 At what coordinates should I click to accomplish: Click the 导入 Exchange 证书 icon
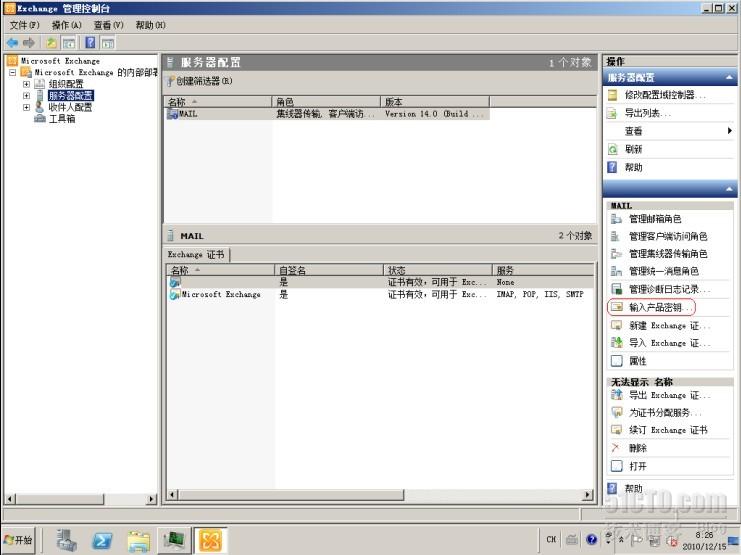(x=616, y=343)
